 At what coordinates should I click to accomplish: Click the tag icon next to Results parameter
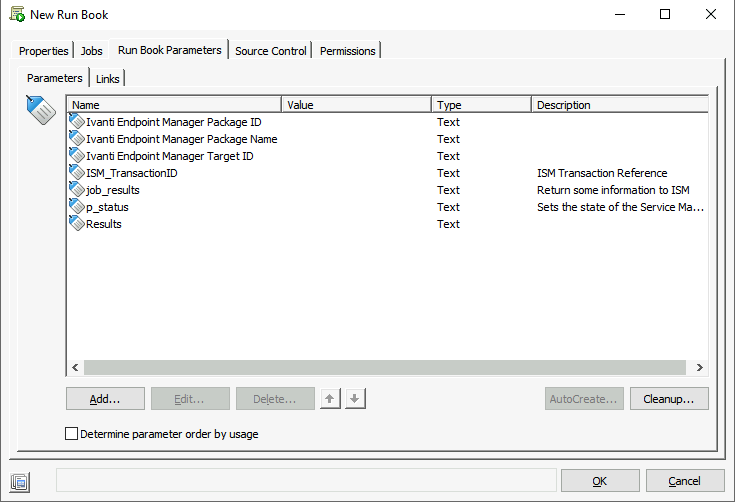pos(77,223)
